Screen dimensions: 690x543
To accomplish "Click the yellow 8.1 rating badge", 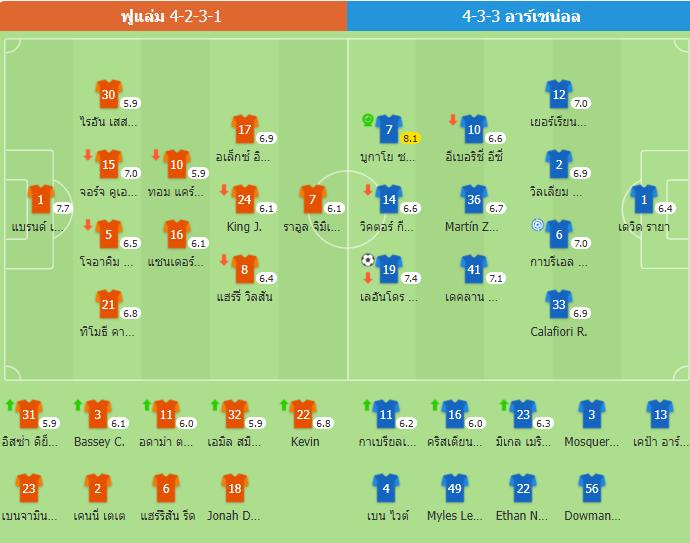I will point(410,138).
